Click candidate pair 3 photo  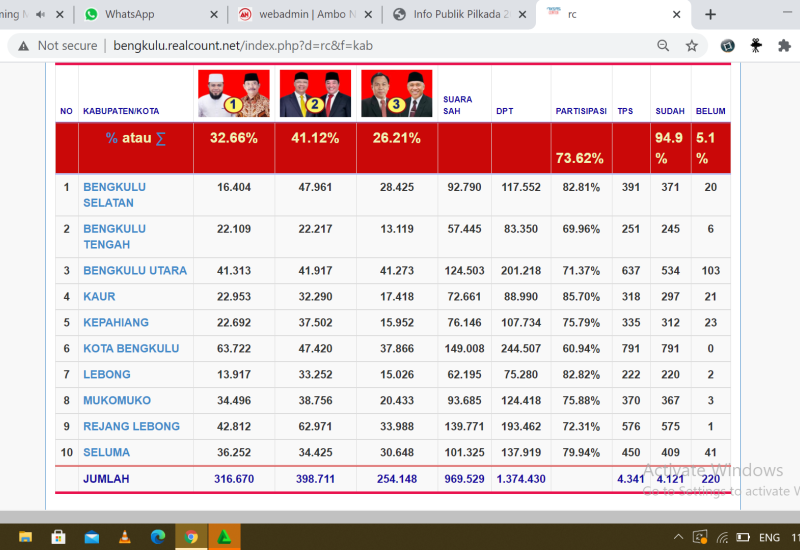click(396, 93)
